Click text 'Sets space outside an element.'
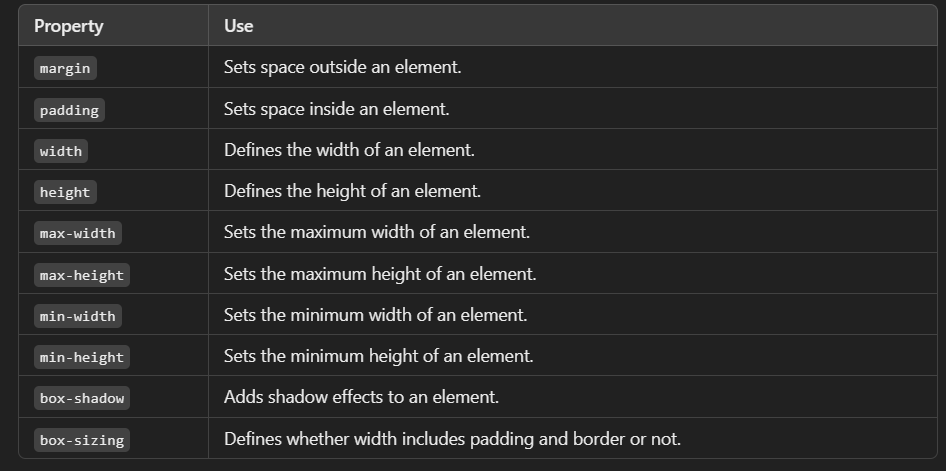 (343, 67)
